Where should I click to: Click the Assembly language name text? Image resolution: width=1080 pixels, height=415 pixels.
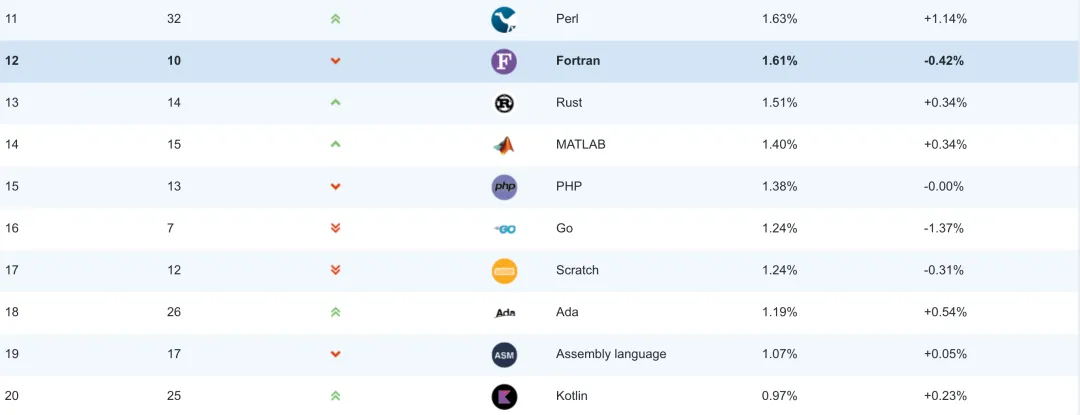click(x=610, y=354)
